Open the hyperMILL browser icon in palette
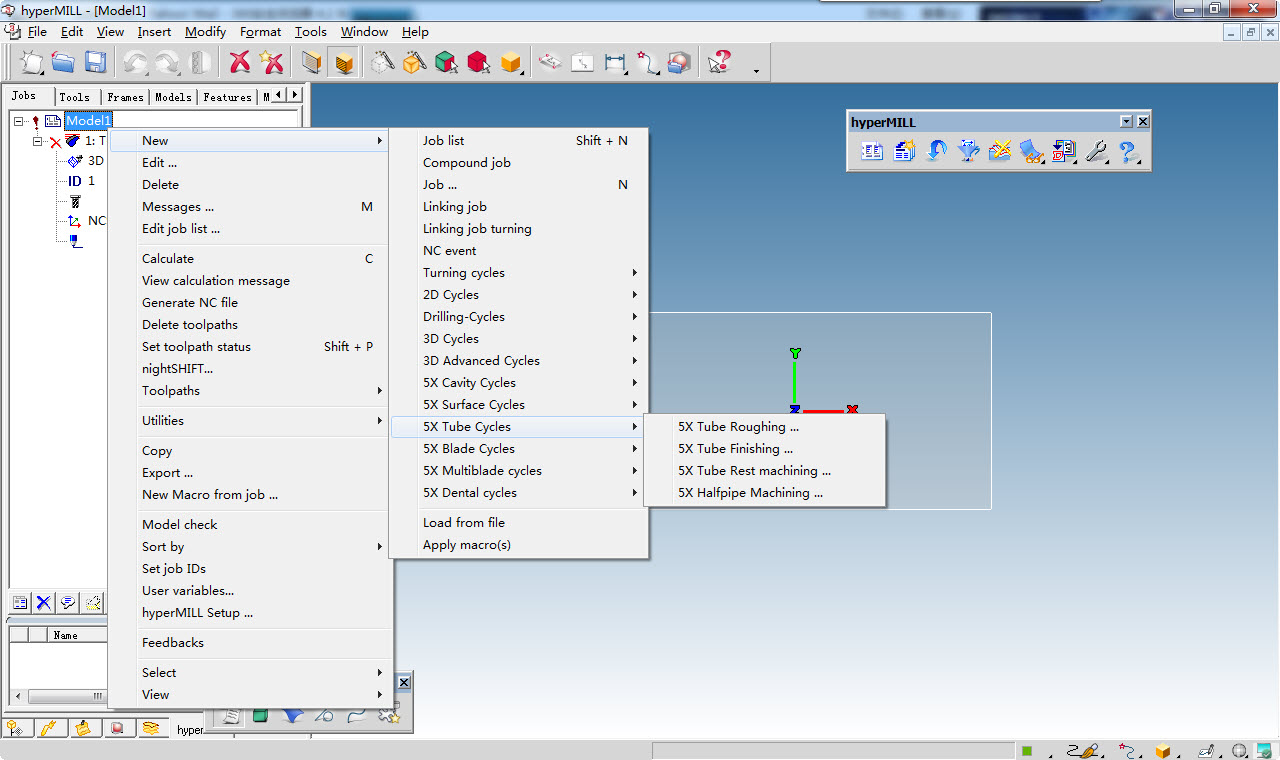Viewport: 1280px width, 760px height. click(872, 151)
